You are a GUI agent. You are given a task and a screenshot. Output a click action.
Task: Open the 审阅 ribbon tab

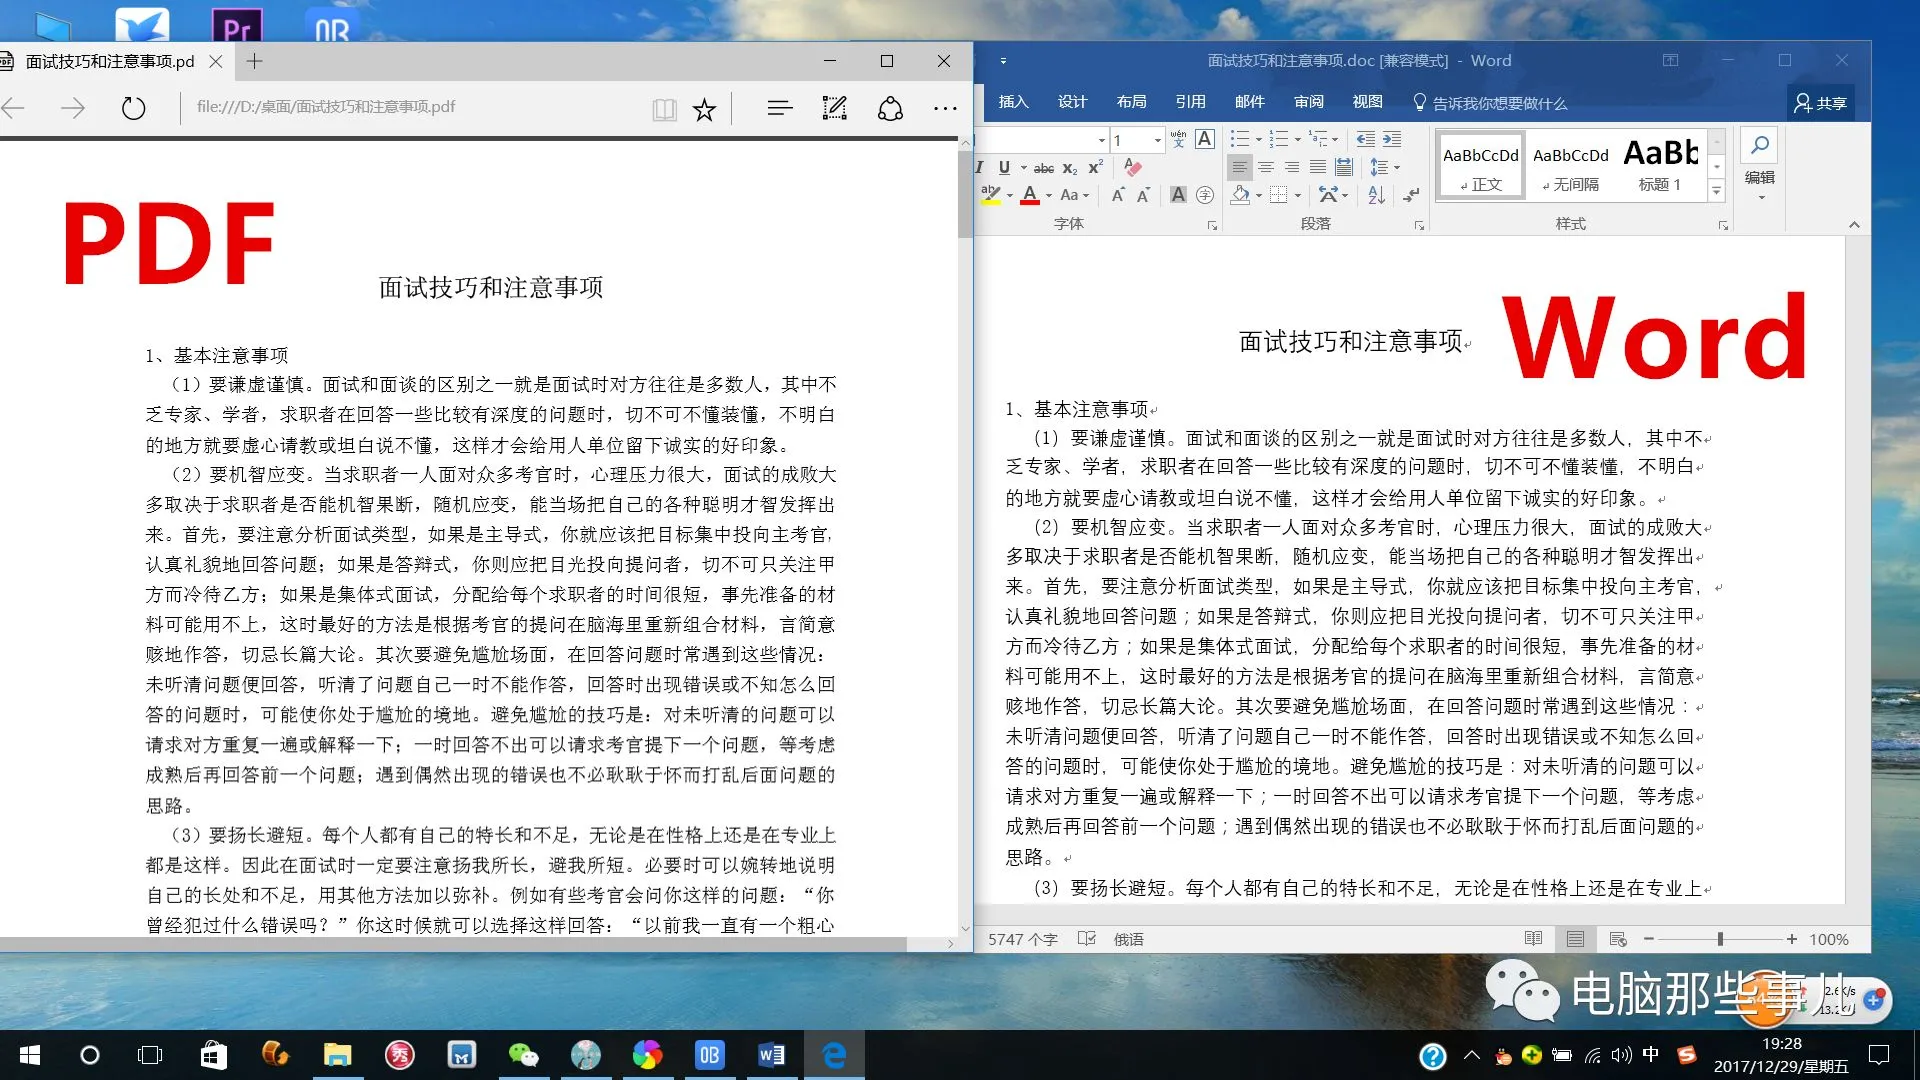click(x=1308, y=102)
